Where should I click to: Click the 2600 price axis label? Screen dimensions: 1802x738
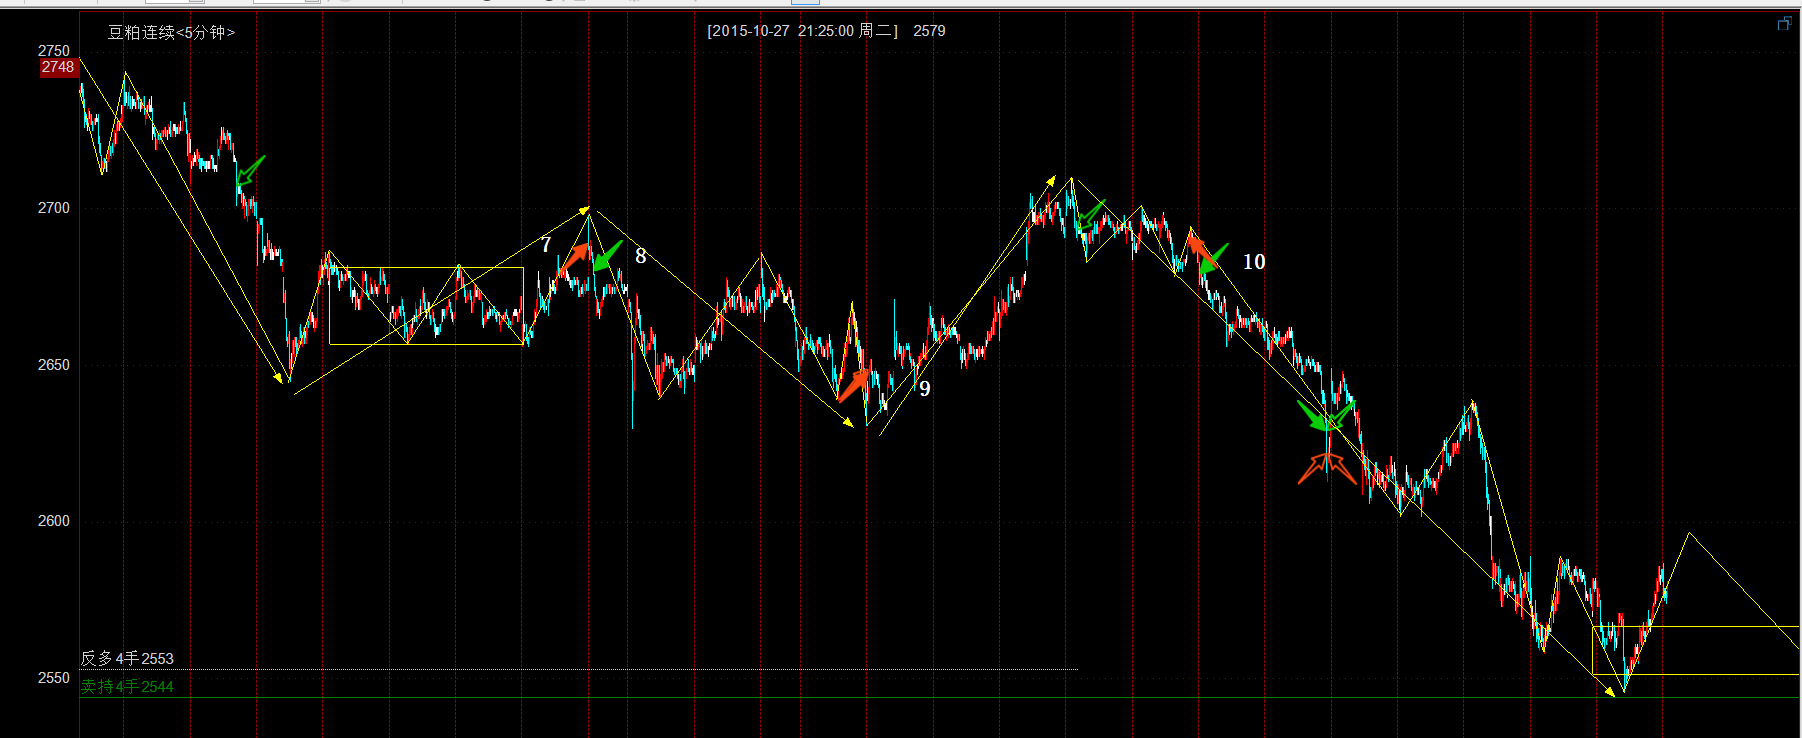(54, 521)
